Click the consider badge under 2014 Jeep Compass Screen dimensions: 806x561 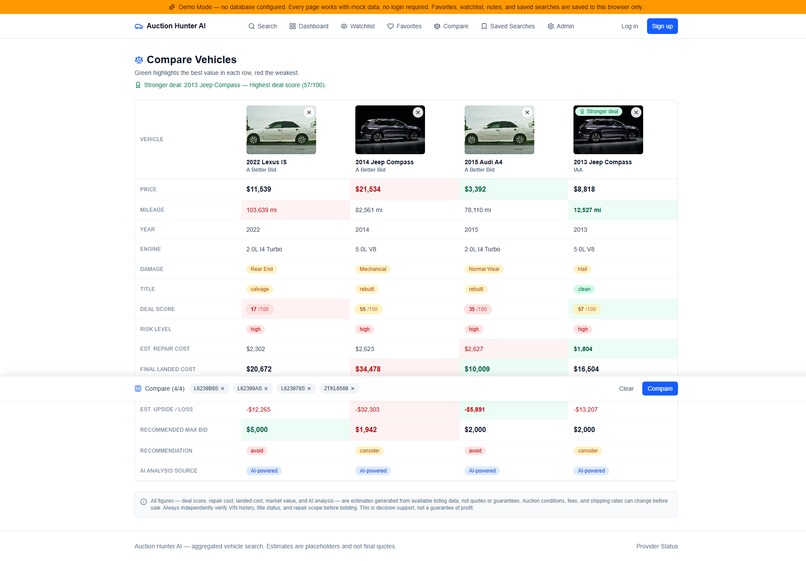370,450
